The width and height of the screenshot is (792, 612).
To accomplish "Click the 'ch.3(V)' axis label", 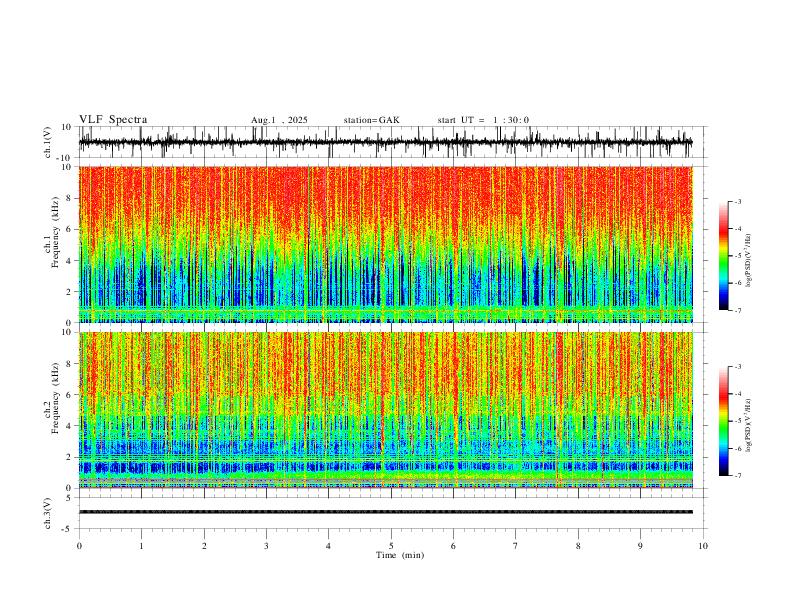I will (x=48, y=513).
